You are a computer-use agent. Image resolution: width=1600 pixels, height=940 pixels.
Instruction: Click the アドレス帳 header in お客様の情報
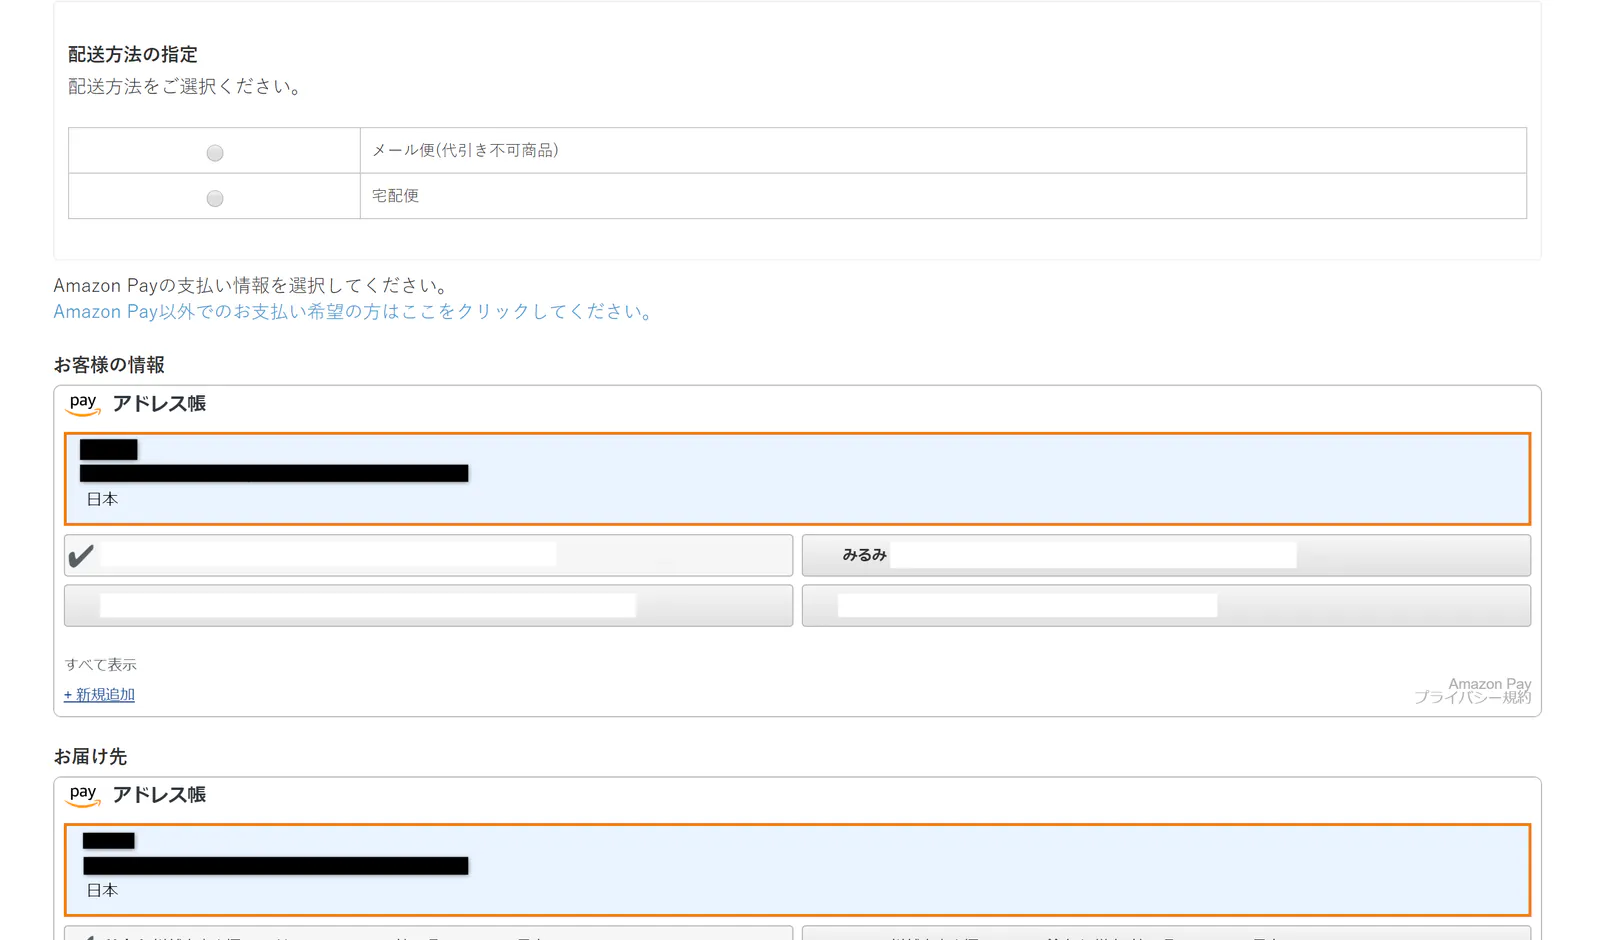[159, 404]
